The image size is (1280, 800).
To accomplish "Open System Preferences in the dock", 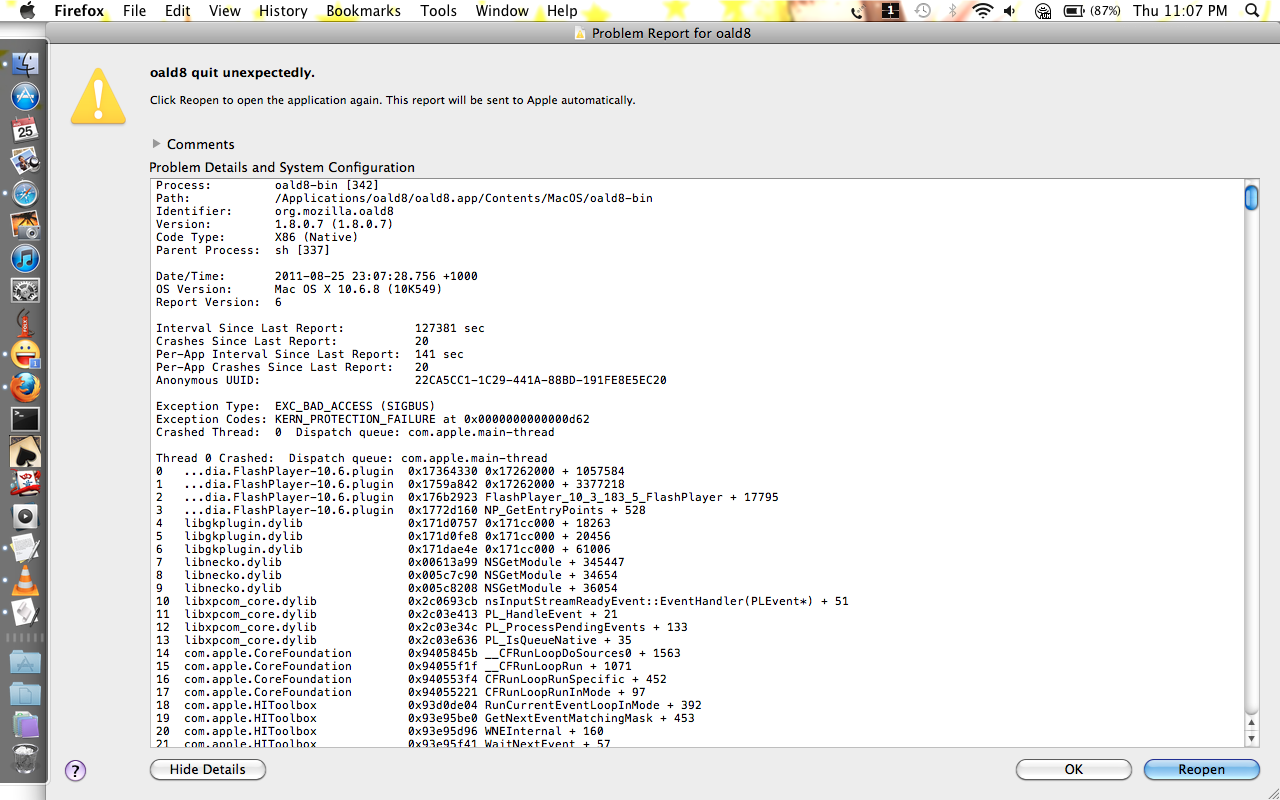I will (25, 291).
